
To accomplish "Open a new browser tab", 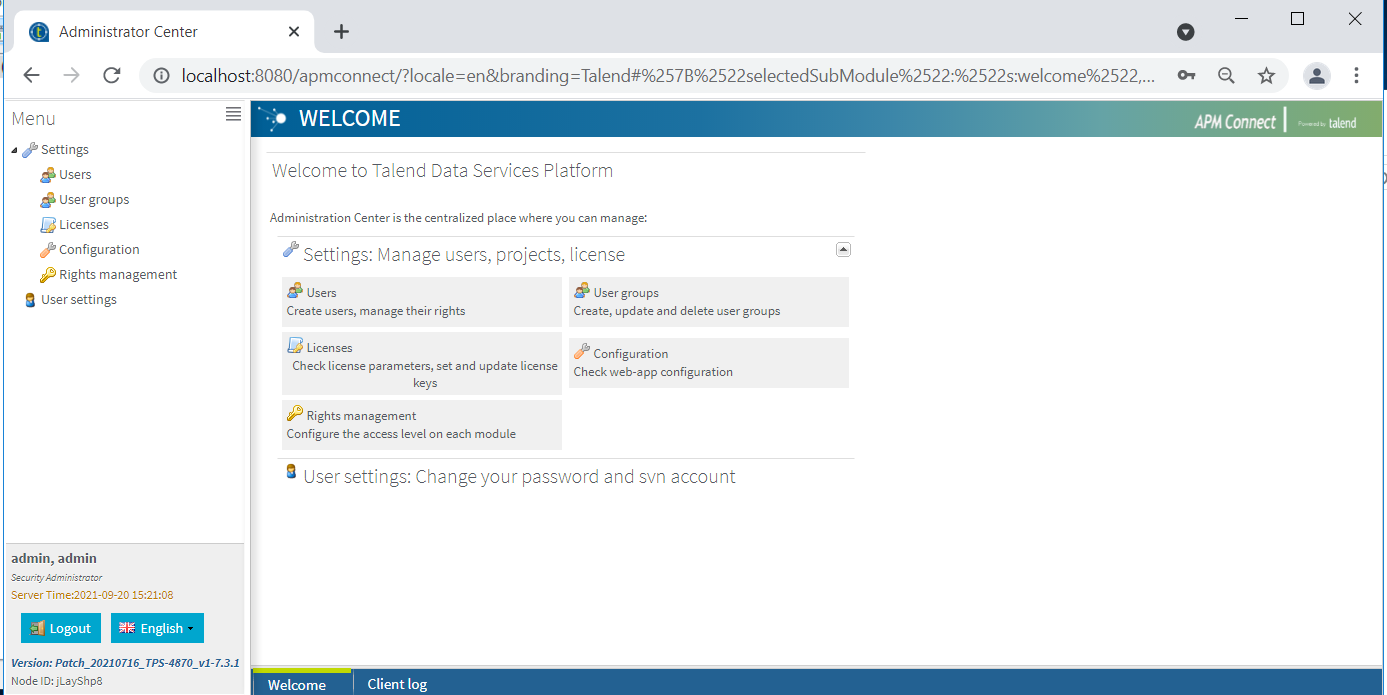I will 341,32.
